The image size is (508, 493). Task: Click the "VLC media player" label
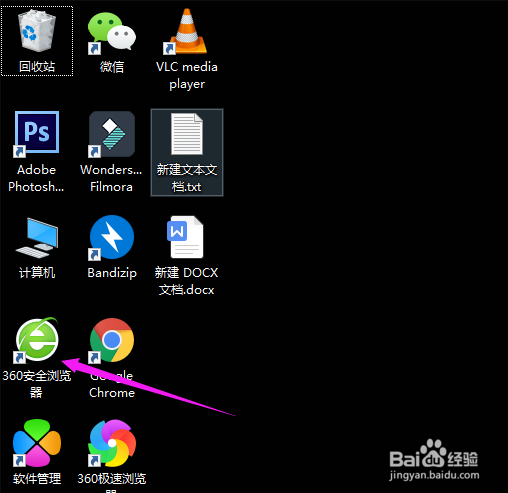(187, 75)
